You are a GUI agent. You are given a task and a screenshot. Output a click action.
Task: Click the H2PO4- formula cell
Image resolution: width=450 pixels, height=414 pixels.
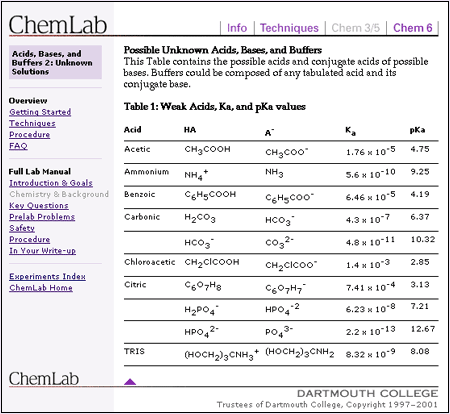tap(202, 310)
